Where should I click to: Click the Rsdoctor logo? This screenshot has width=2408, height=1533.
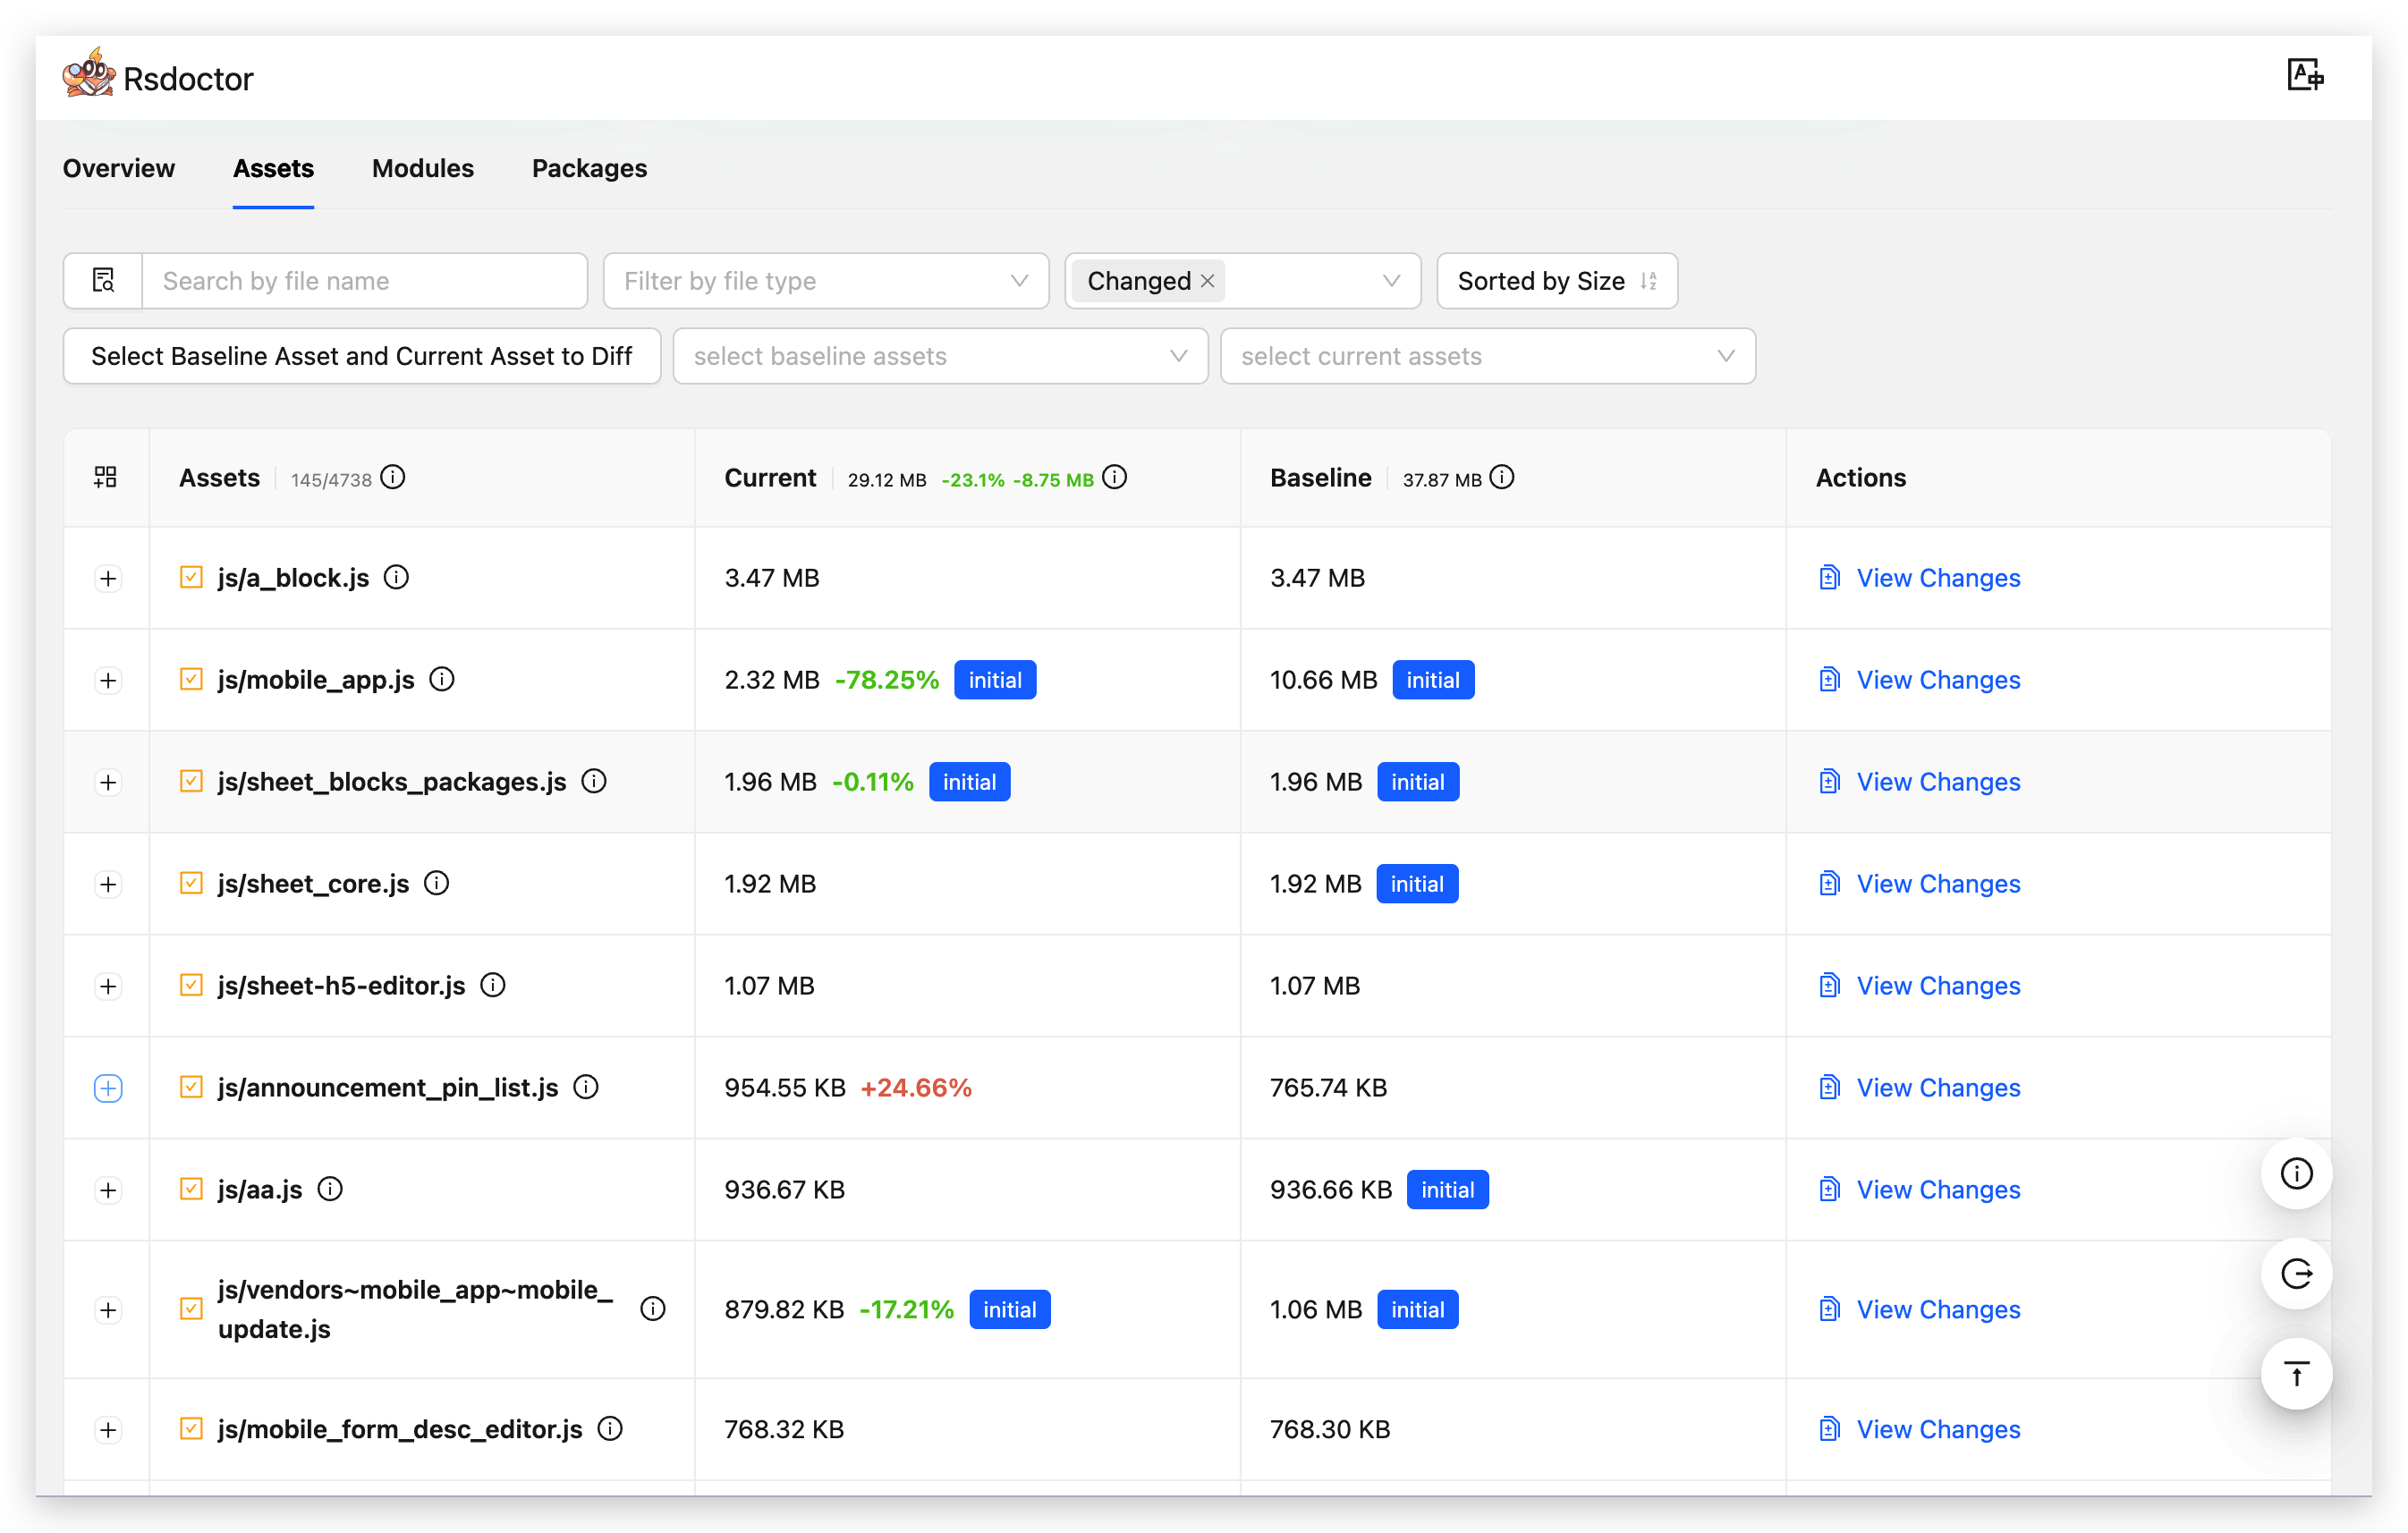pos(89,75)
